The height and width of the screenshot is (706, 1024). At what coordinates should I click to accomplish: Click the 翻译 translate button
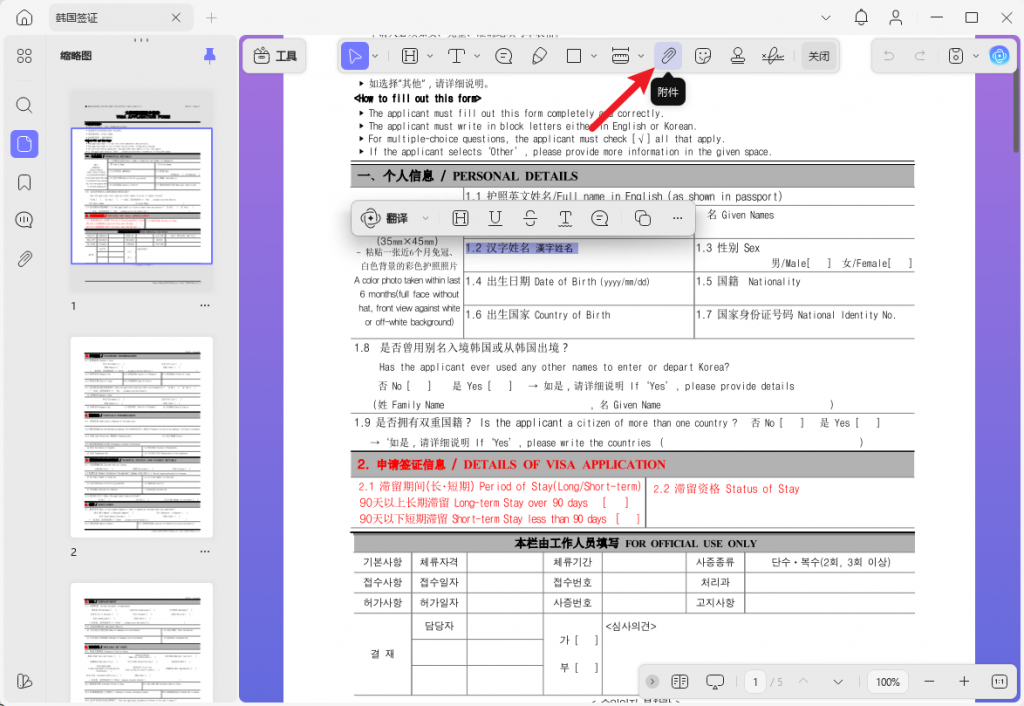coord(385,218)
